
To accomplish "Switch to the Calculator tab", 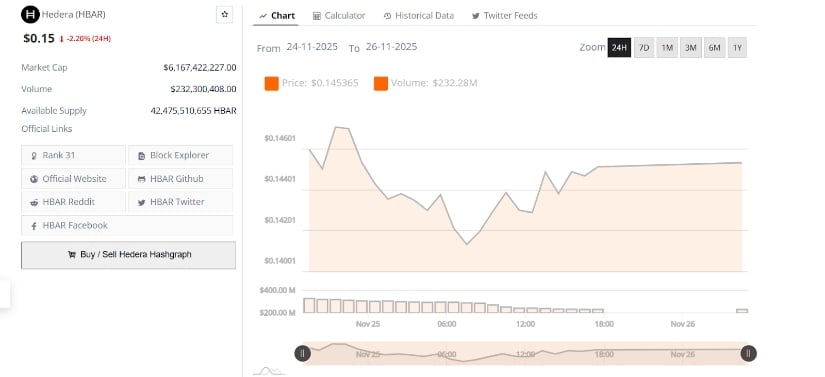I will [x=339, y=16].
